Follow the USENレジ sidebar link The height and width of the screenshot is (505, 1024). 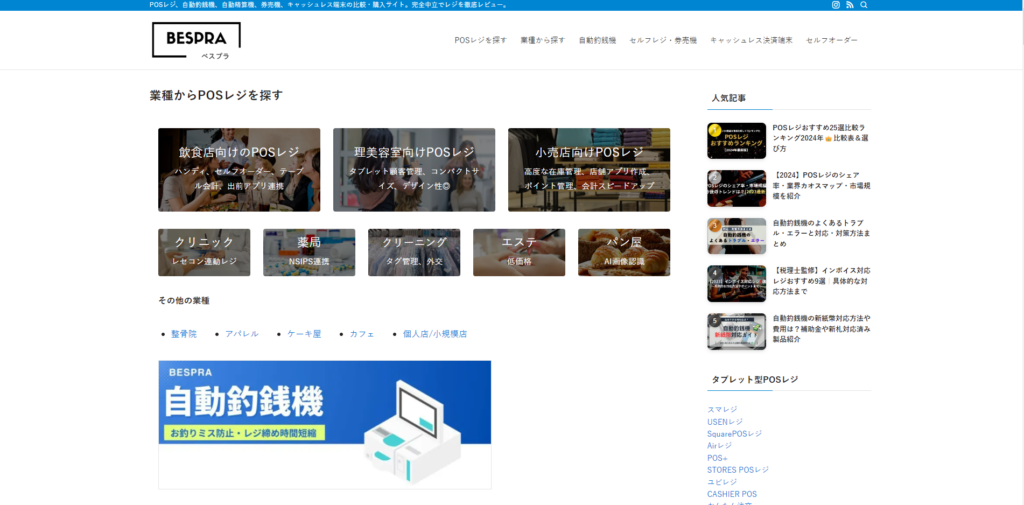click(725, 421)
